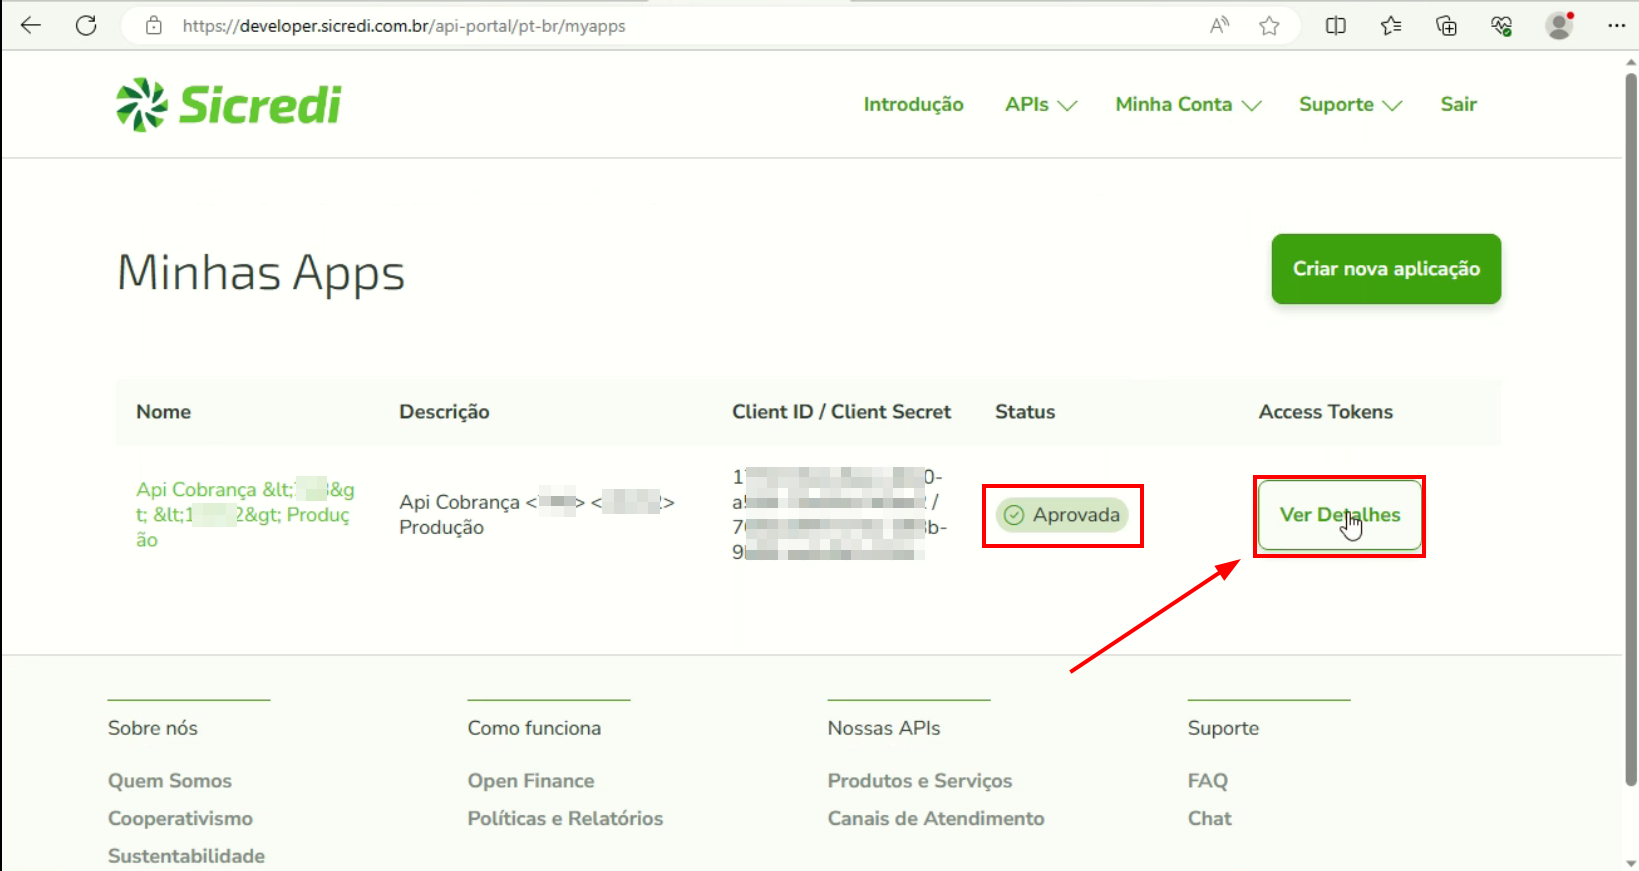Open the Favorites list icon
This screenshot has width=1639, height=871.
(x=1391, y=26)
